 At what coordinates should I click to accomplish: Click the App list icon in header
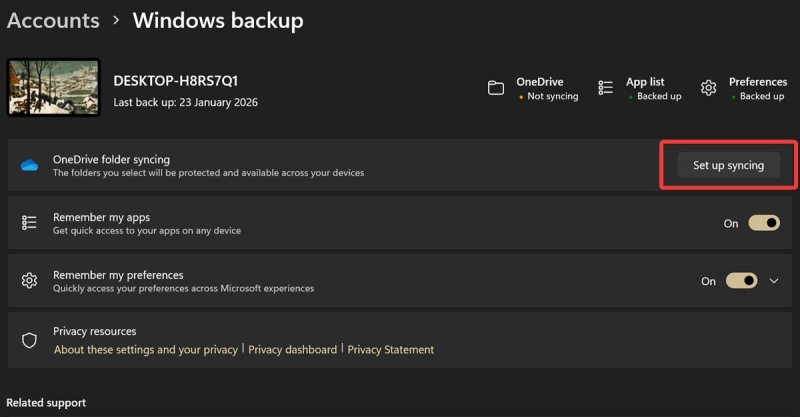[x=605, y=88]
